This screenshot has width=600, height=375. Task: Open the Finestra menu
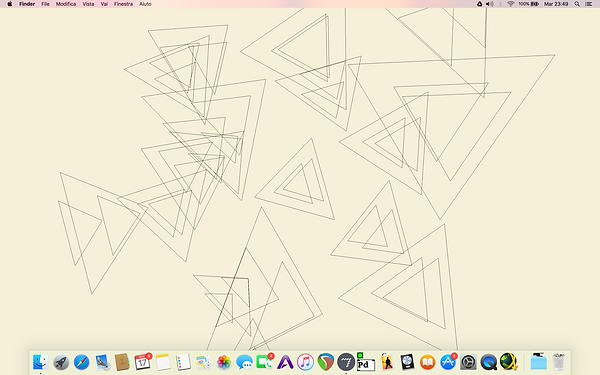coord(123,4)
